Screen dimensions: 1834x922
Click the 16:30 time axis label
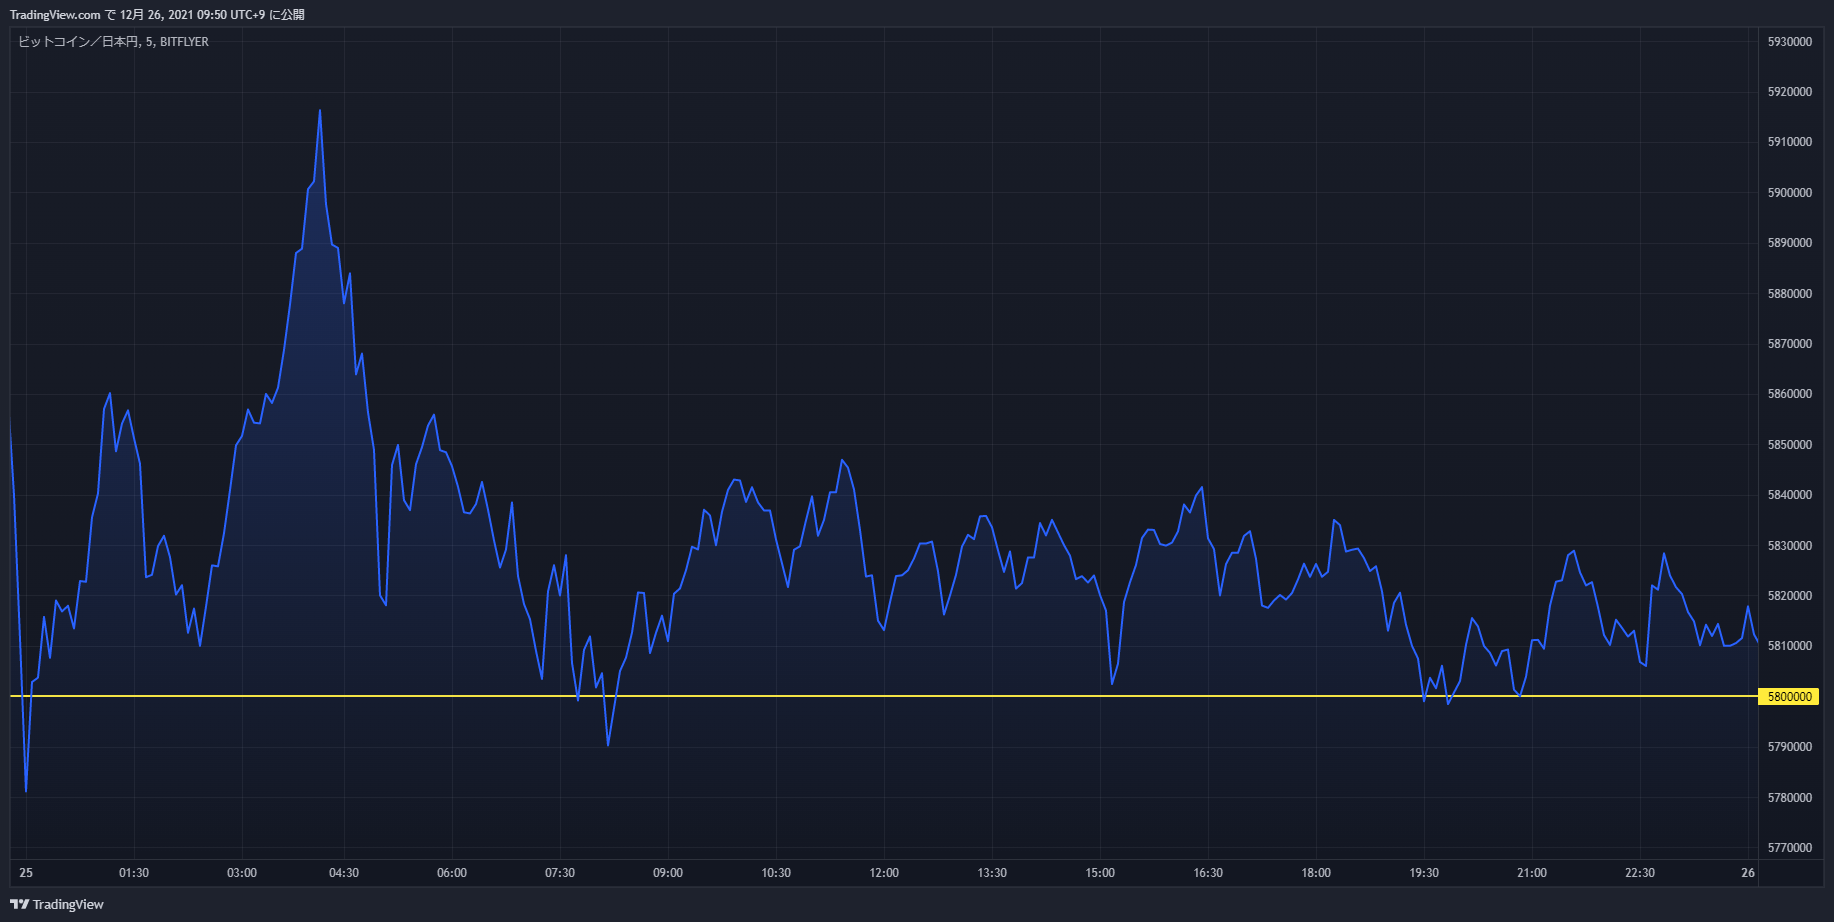(x=1208, y=873)
